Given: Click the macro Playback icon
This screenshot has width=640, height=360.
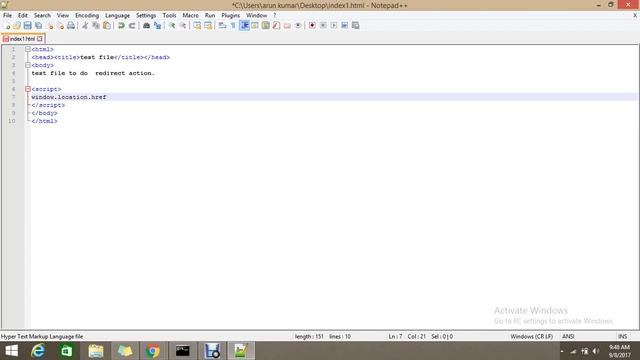Looking at the screenshot, I should (x=334, y=26).
